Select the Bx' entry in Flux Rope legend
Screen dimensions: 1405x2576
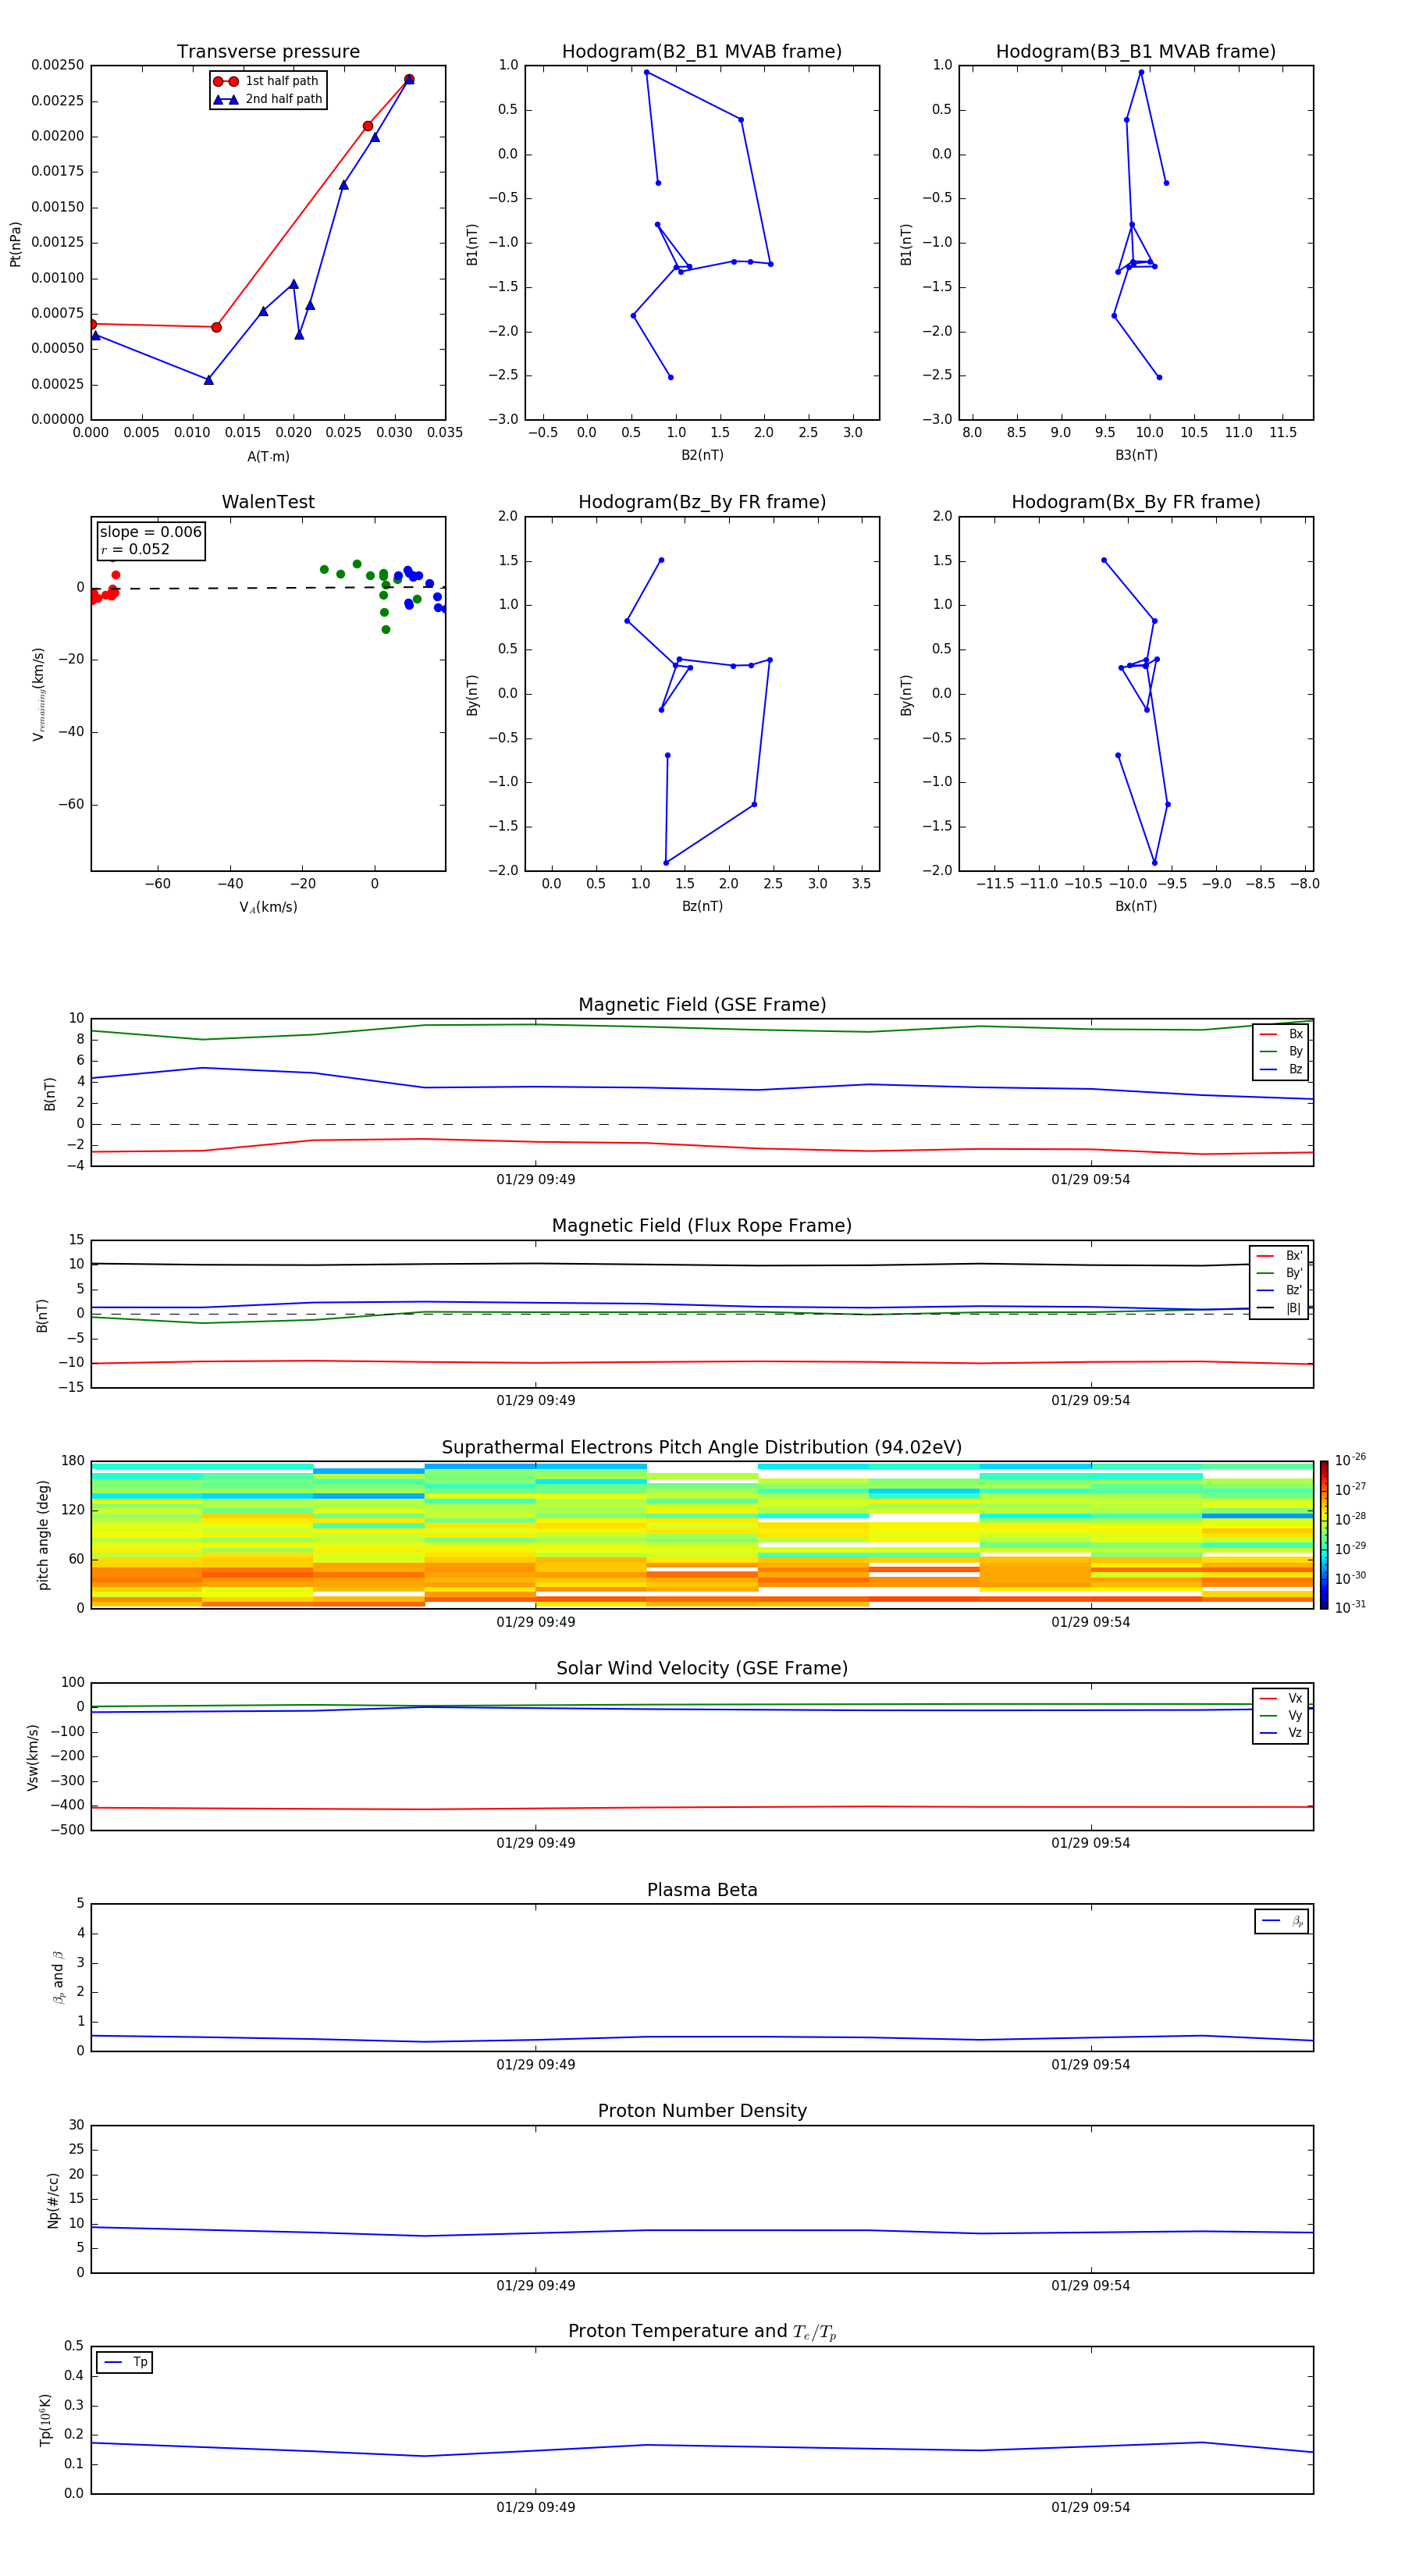coord(1279,1256)
